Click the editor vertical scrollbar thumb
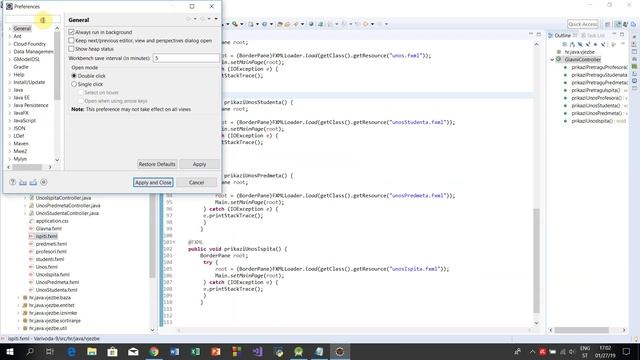The image size is (640, 360). tap(536, 261)
